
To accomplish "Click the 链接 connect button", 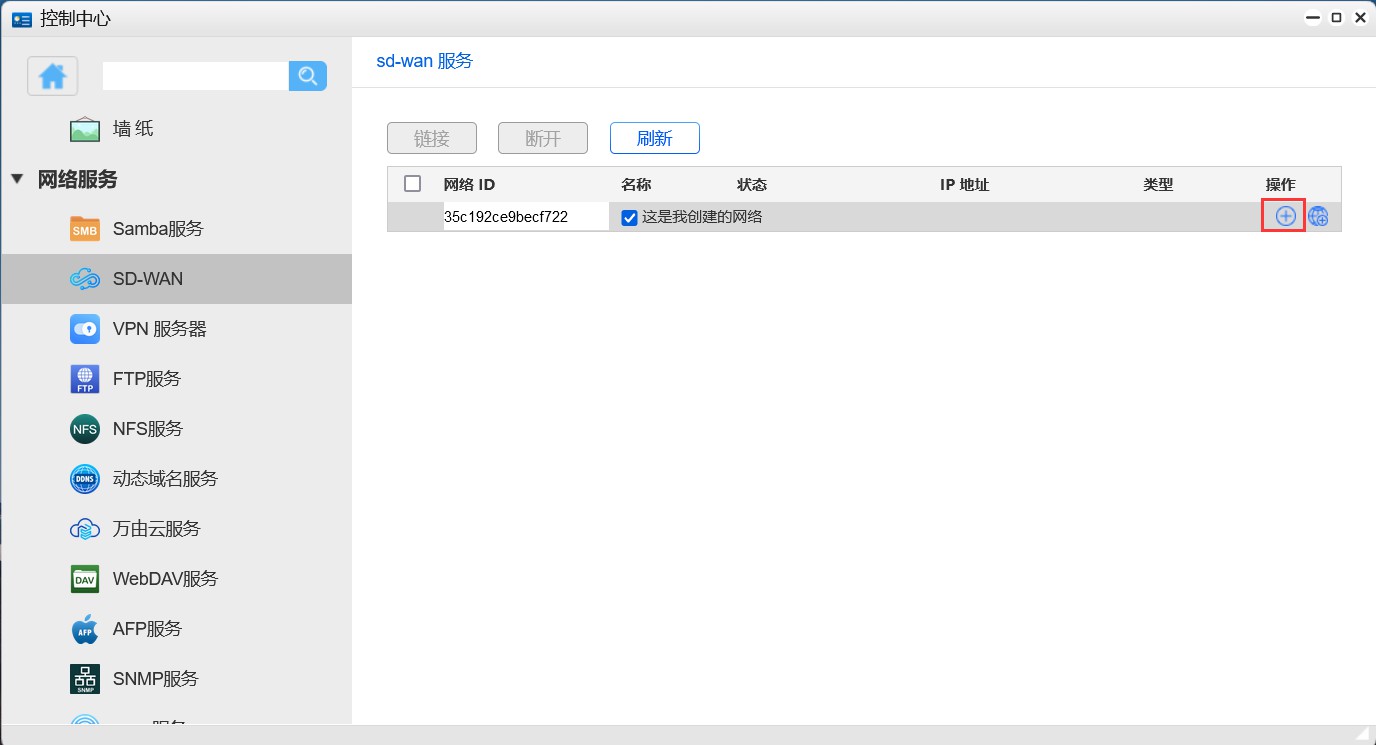I will pyautogui.click(x=431, y=138).
